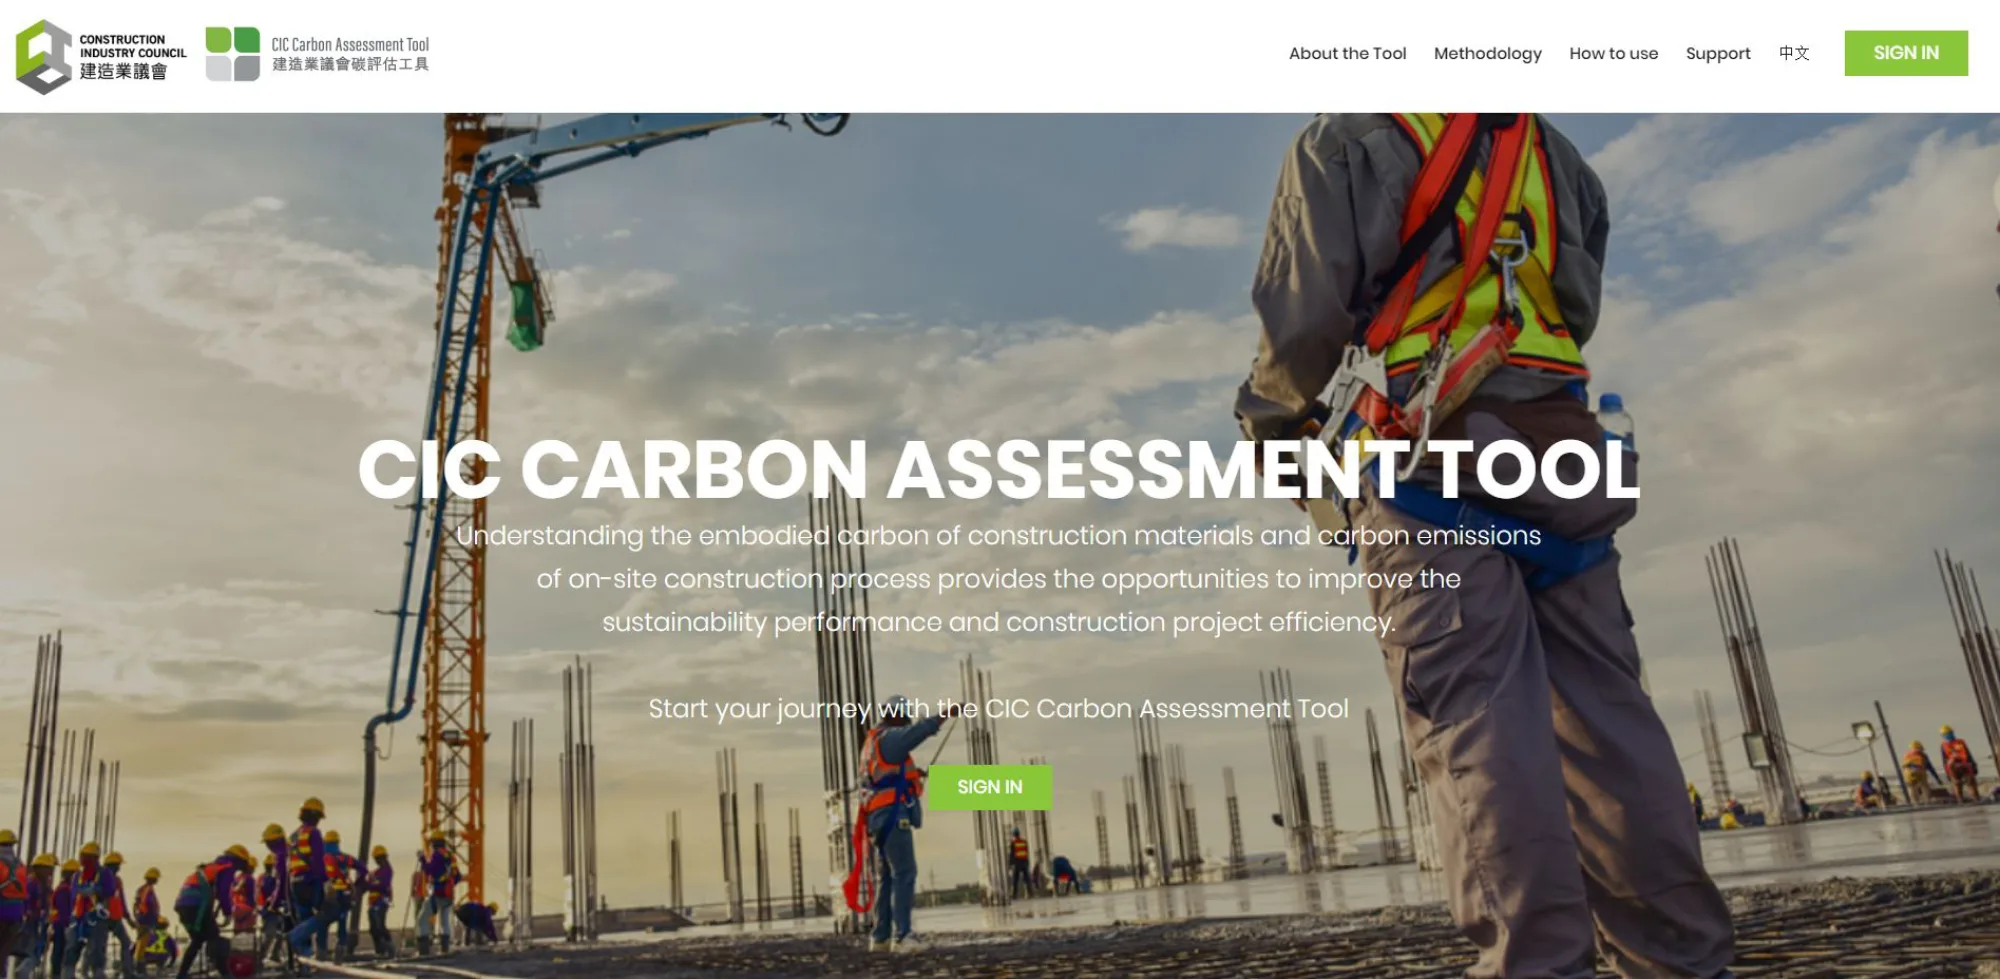Click the Start your journey tagline text
Viewport: 2000px width, 979px height.
pyautogui.click(x=999, y=708)
